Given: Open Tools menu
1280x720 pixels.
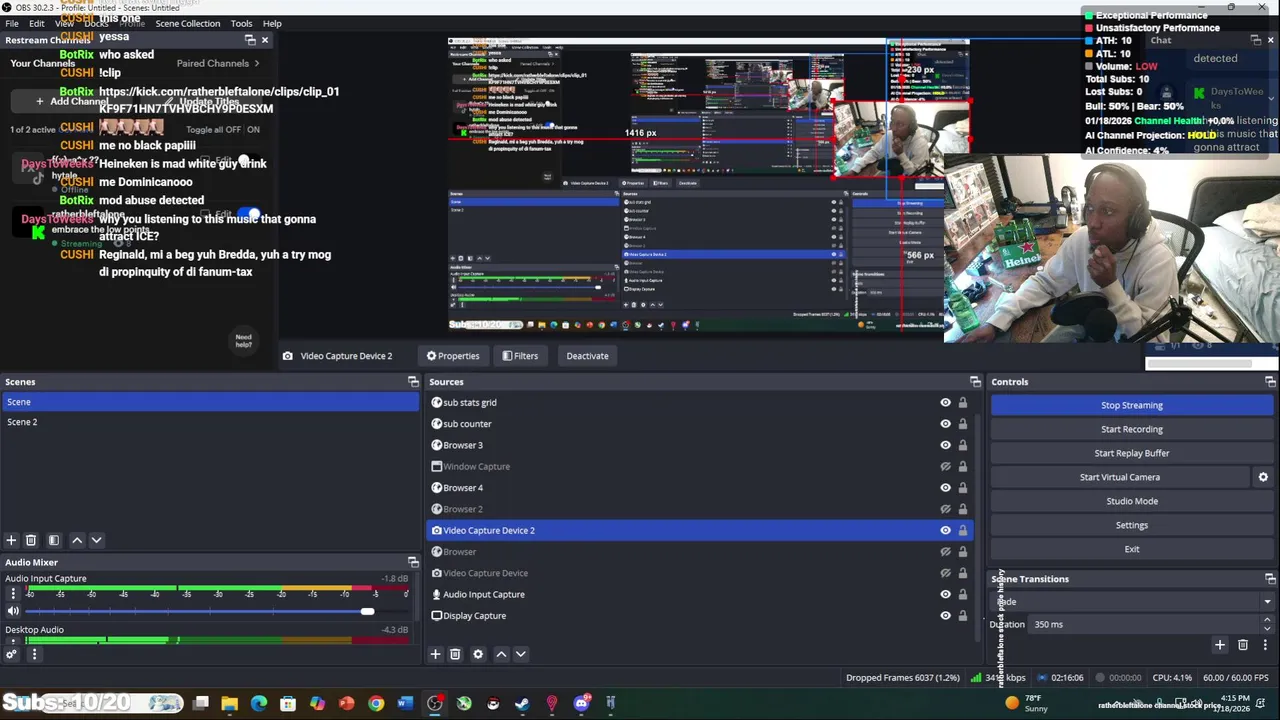Looking at the screenshot, I should [241, 23].
